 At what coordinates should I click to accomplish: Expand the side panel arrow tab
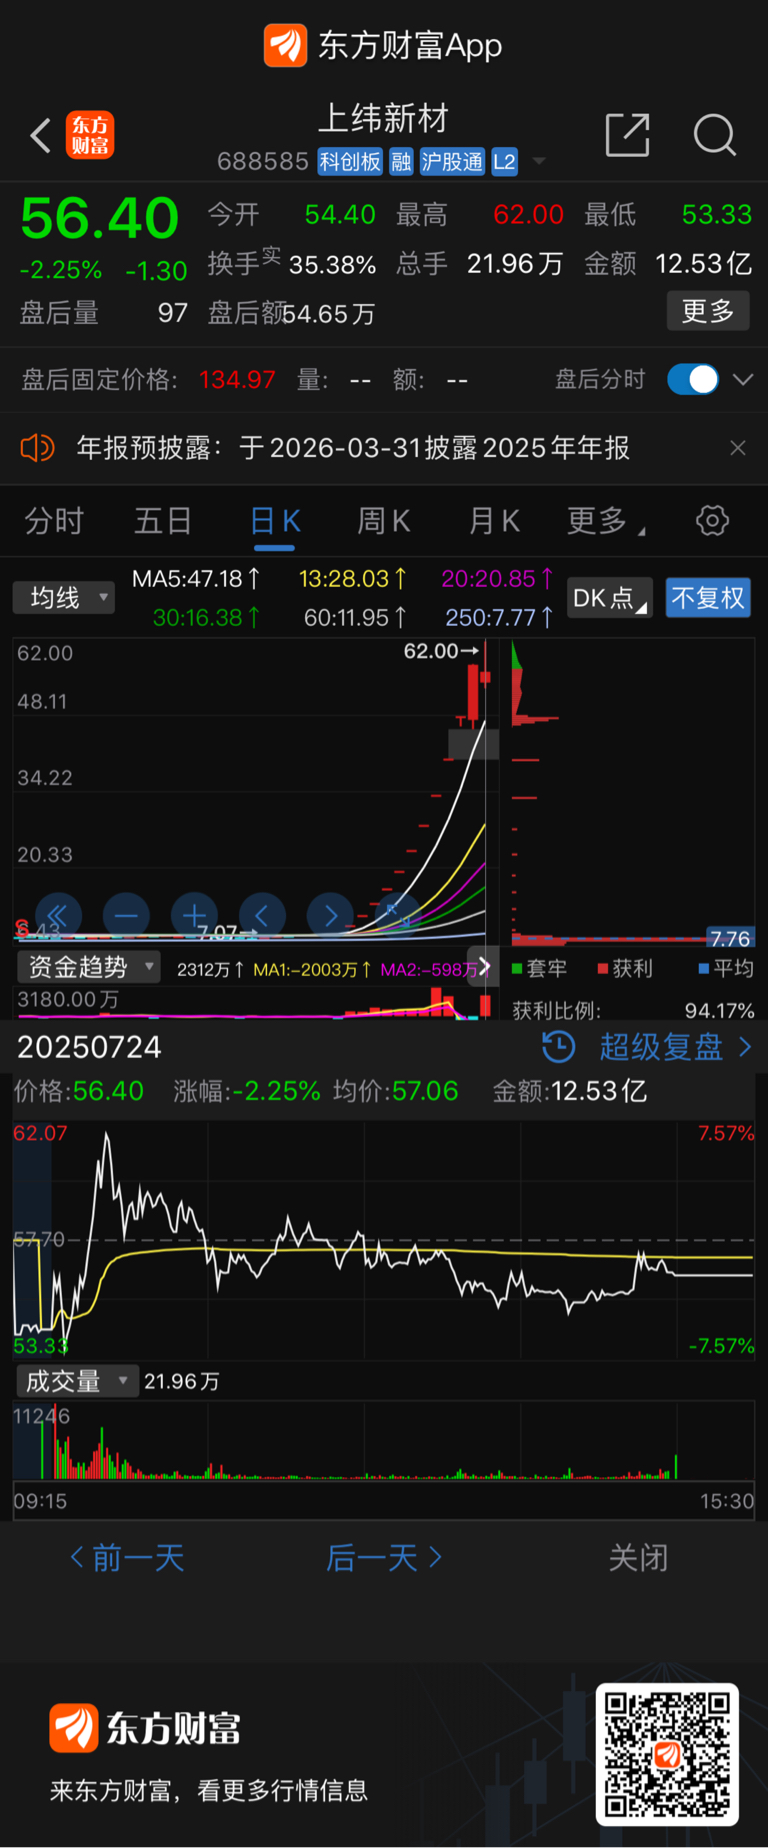click(484, 966)
